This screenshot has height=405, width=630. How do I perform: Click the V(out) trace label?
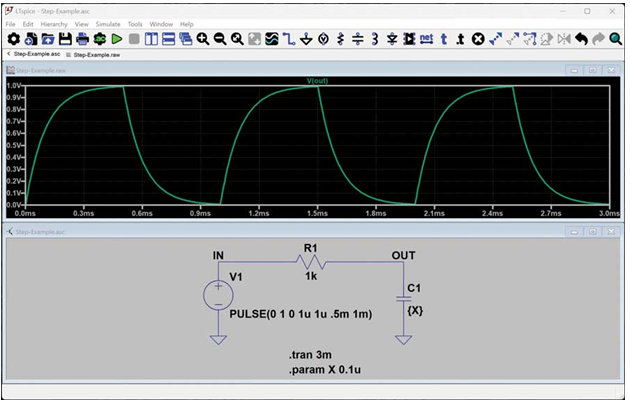[x=317, y=81]
